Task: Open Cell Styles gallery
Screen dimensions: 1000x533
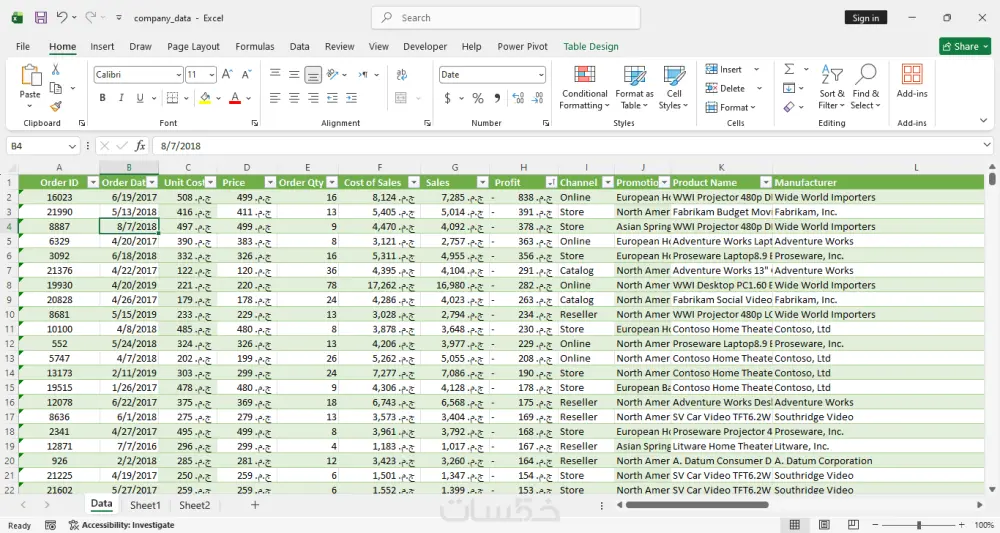Action: pyautogui.click(x=673, y=87)
